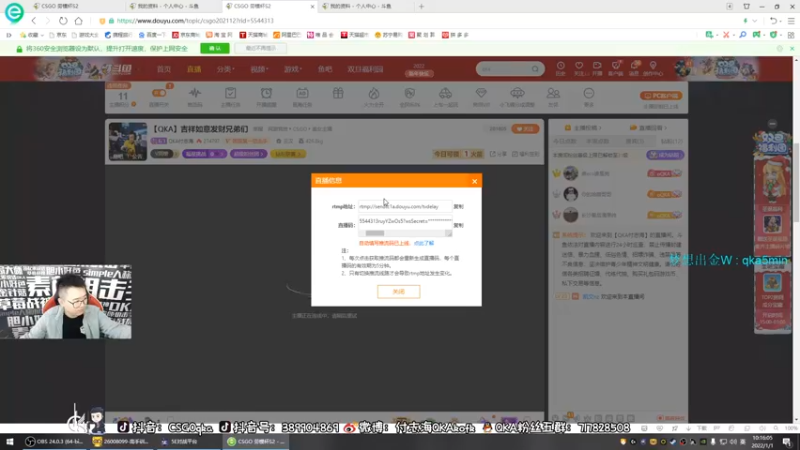Switch to OBS 24.0.3 in taskbar

[53, 442]
